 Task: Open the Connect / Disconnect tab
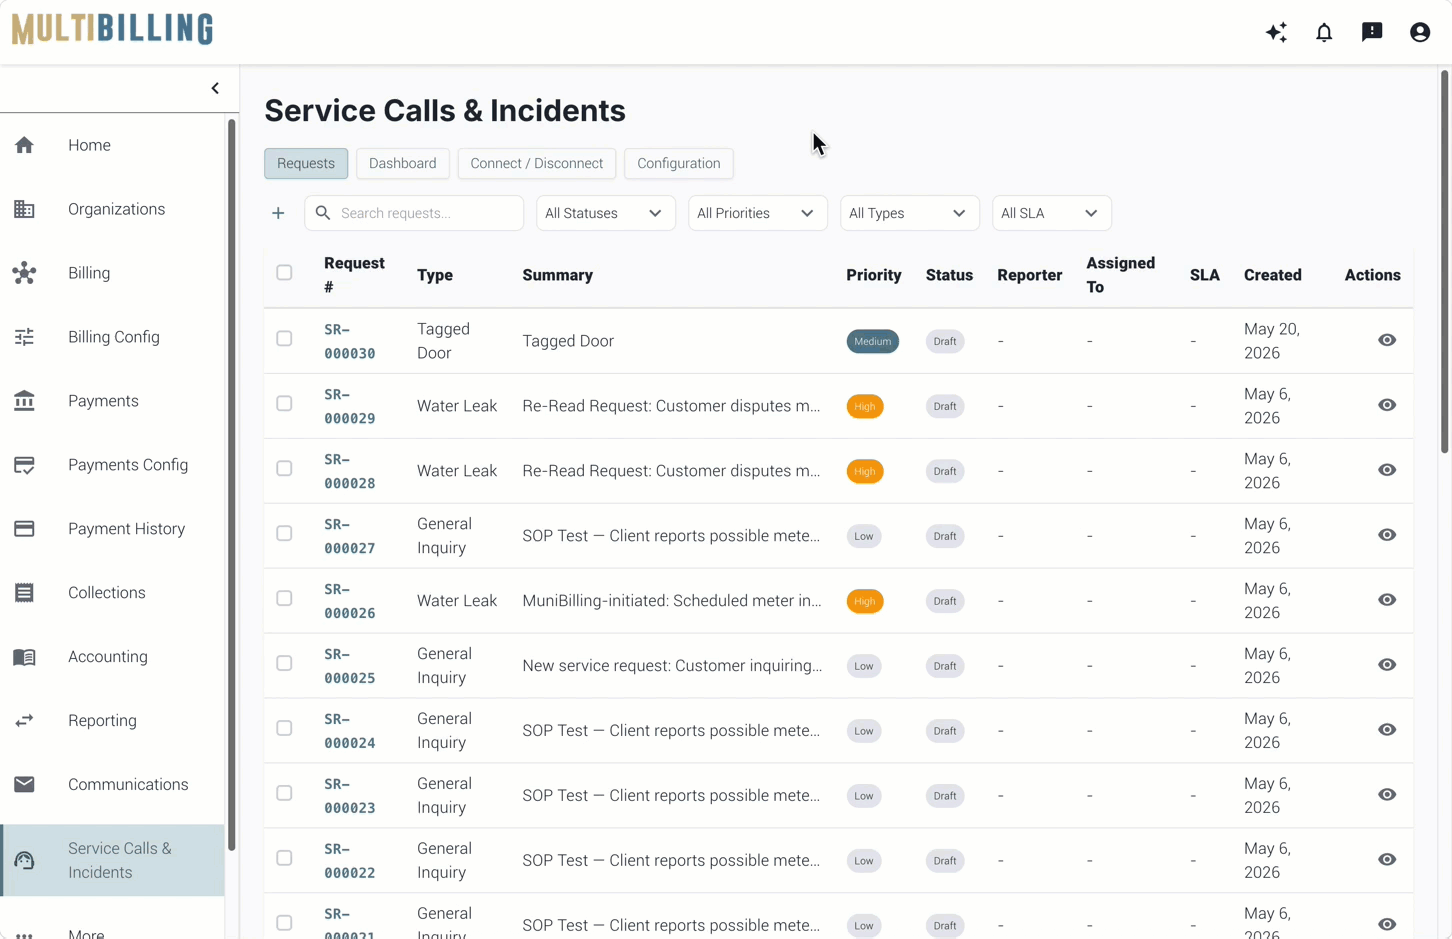point(536,163)
